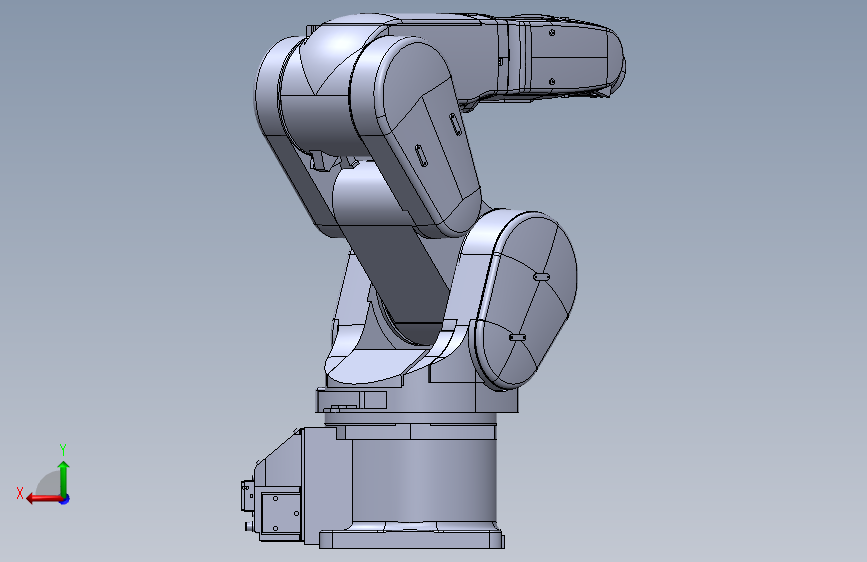This screenshot has width=867, height=562.
Task: Click the green Y axis arrow of the triad
Action: (x=64, y=478)
